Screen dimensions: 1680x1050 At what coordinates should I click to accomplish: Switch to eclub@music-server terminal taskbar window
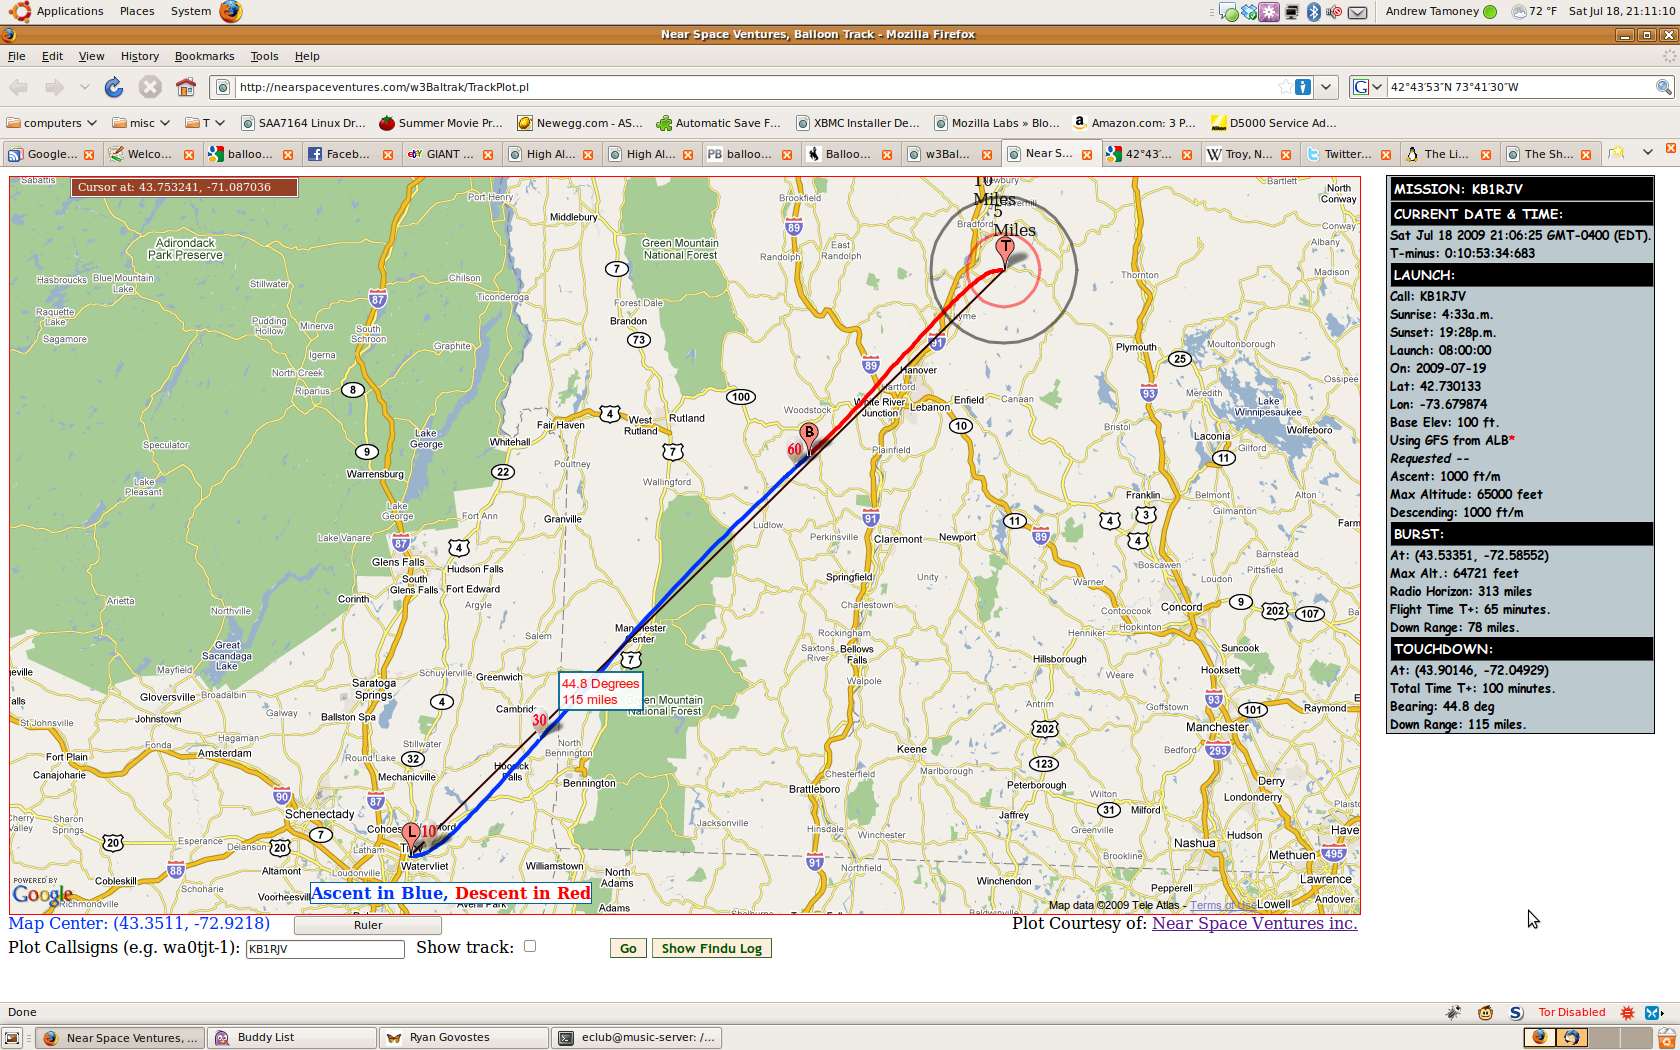tap(636, 1038)
